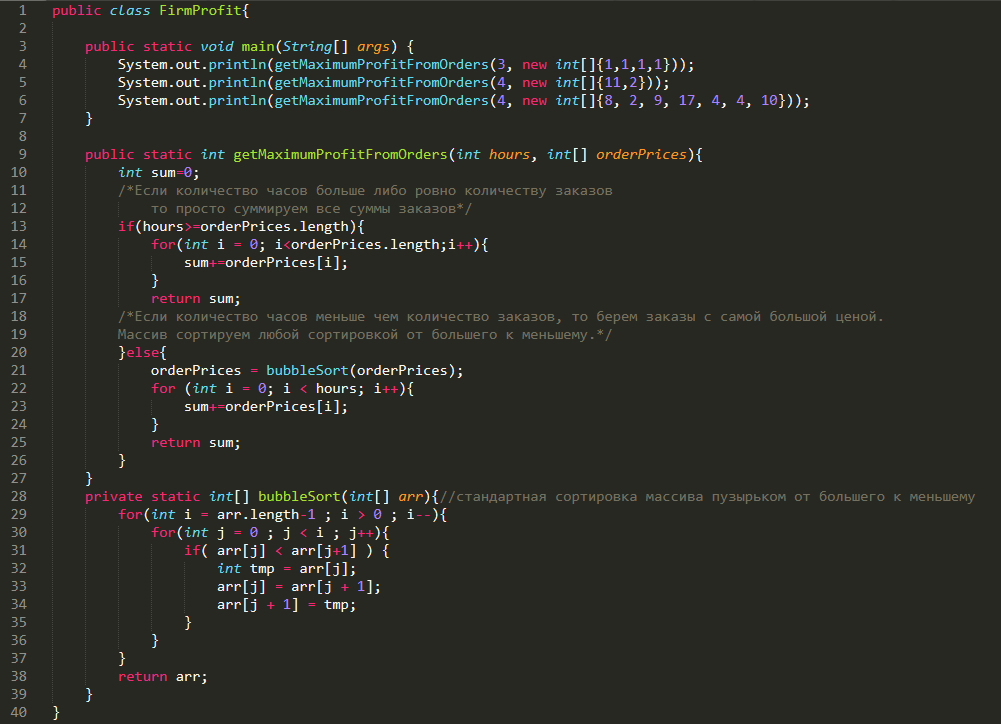This screenshot has height=724, width=1001.
Task: Click the class name FirmProfit on line 1
Action: click(x=200, y=10)
